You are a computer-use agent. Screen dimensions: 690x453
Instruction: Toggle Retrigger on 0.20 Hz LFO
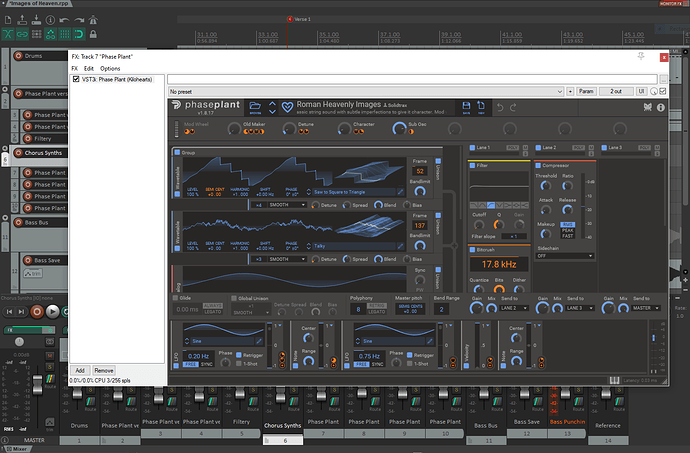pyautogui.click(x=239, y=355)
